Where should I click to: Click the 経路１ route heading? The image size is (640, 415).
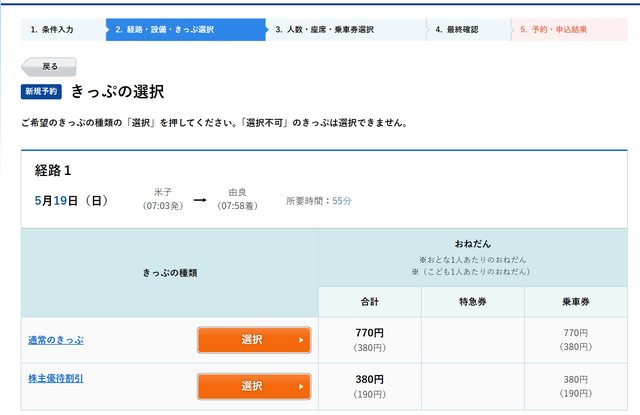coord(53,170)
